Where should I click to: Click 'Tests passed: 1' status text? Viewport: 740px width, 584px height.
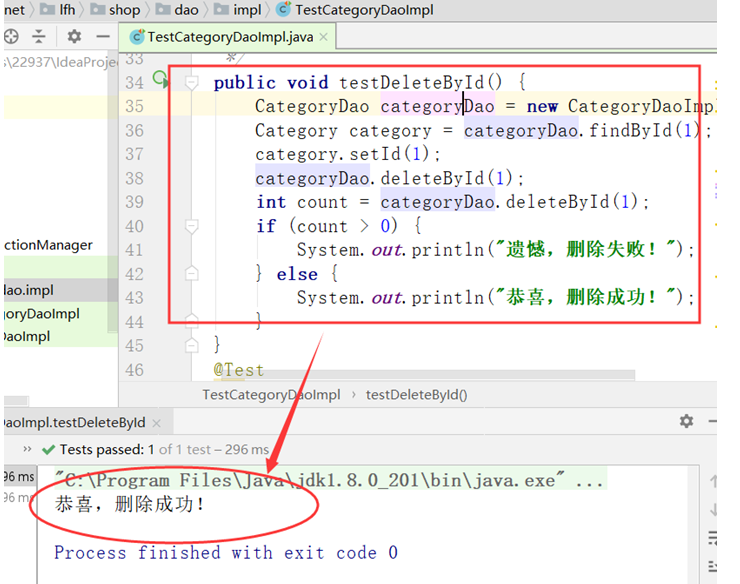[107, 449]
